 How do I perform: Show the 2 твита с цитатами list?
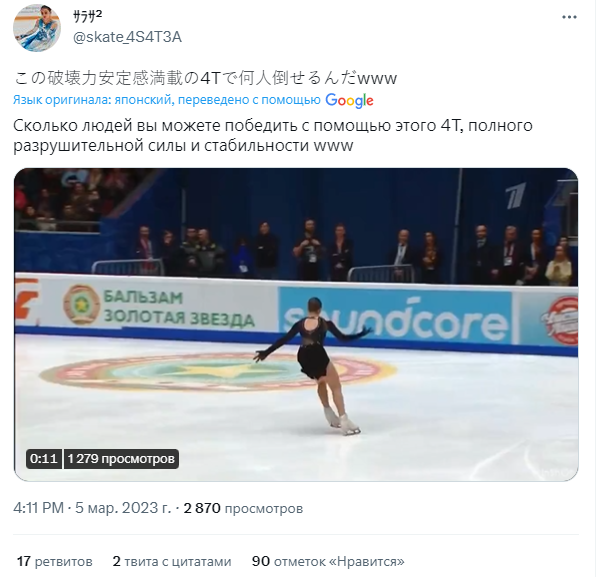172,561
